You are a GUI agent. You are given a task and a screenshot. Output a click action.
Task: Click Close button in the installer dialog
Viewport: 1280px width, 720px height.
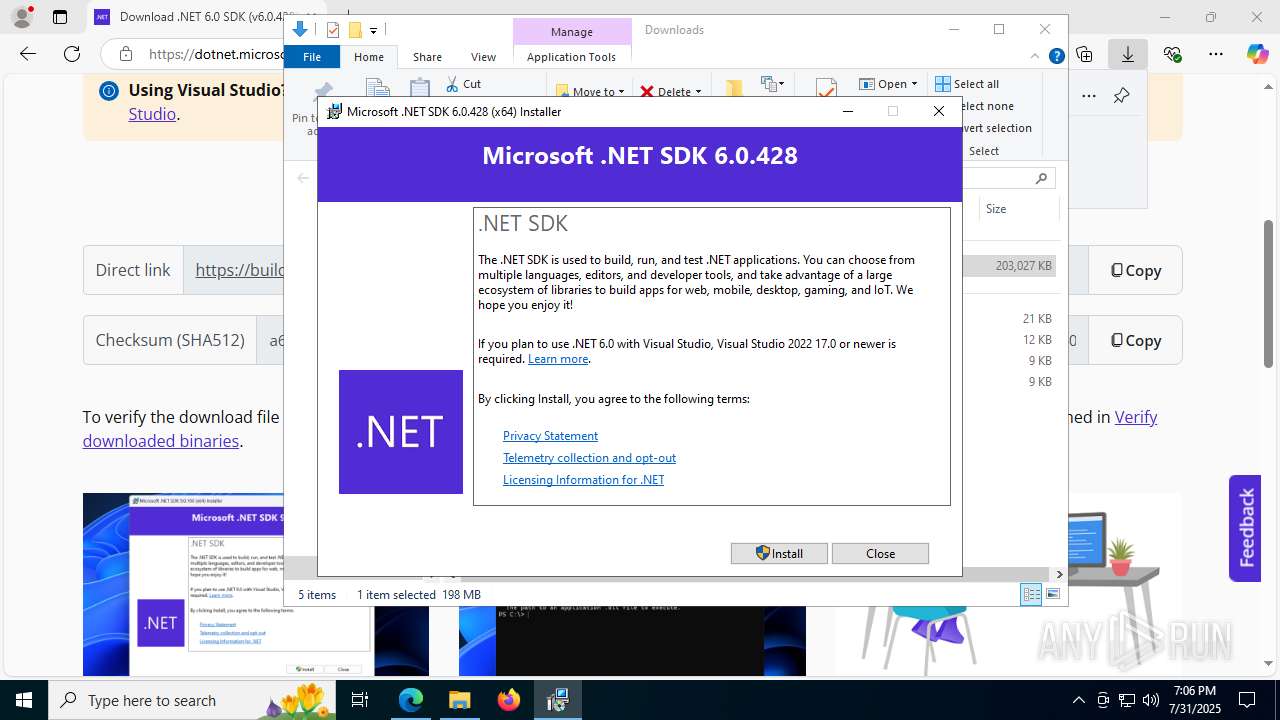pyautogui.click(x=880, y=553)
